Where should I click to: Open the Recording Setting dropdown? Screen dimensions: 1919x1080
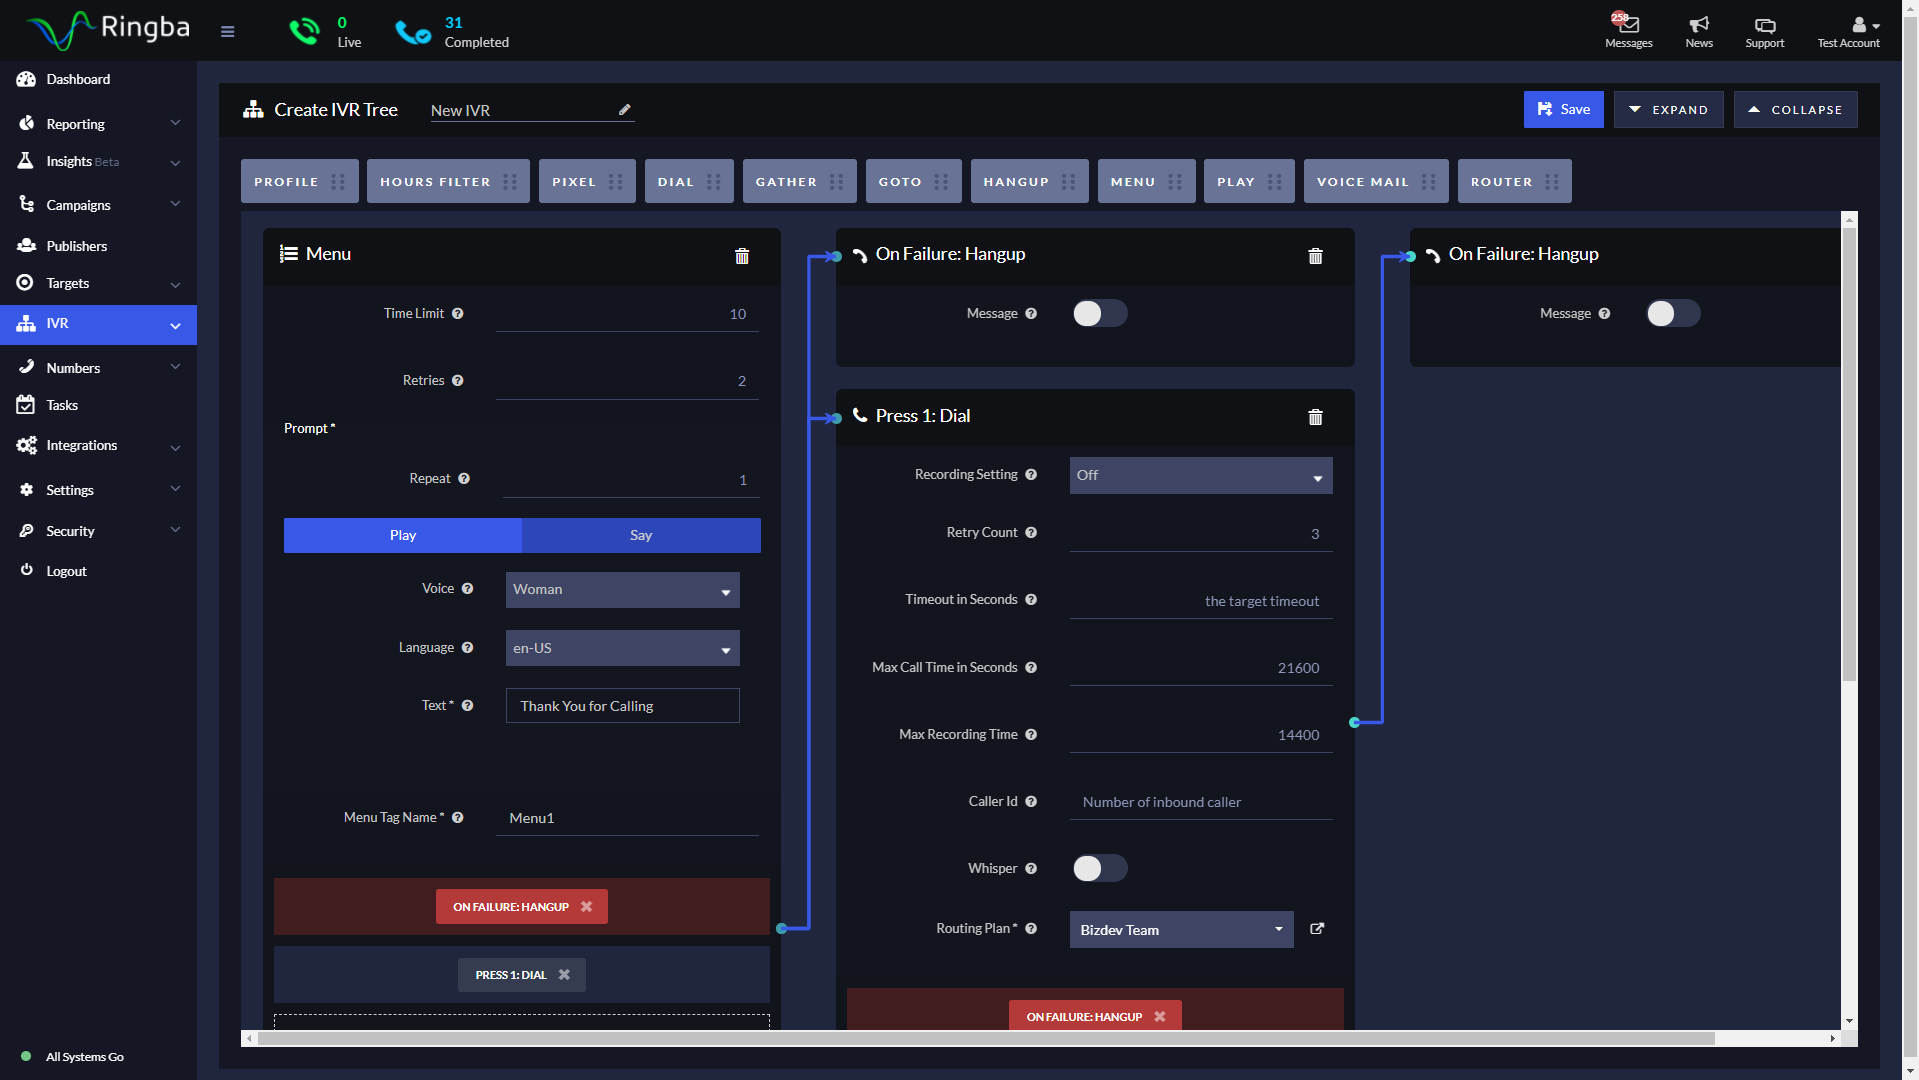pyautogui.click(x=1200, y=475)
